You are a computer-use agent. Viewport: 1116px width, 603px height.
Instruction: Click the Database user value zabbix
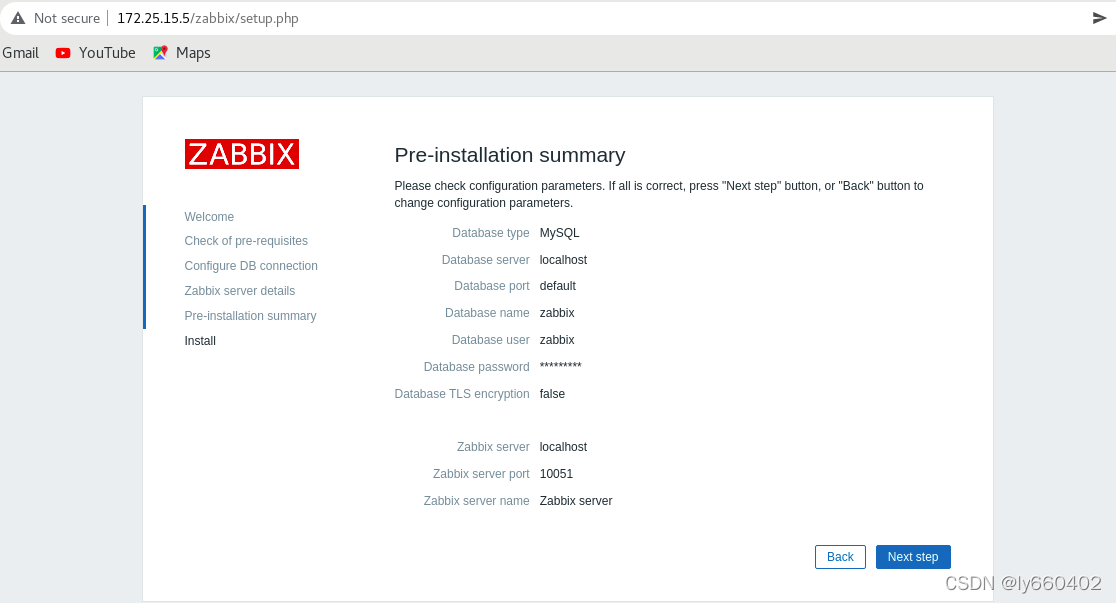pos(557,340)
